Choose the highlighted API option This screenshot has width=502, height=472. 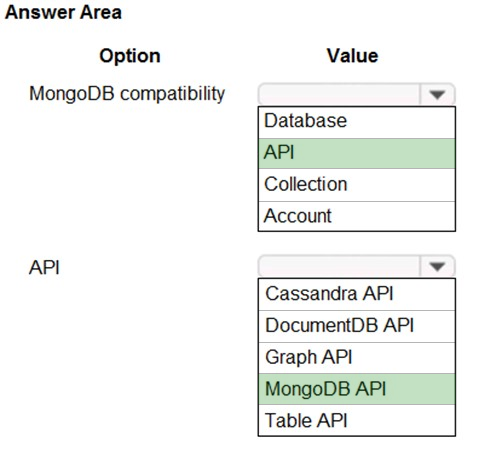click(357, 153)
